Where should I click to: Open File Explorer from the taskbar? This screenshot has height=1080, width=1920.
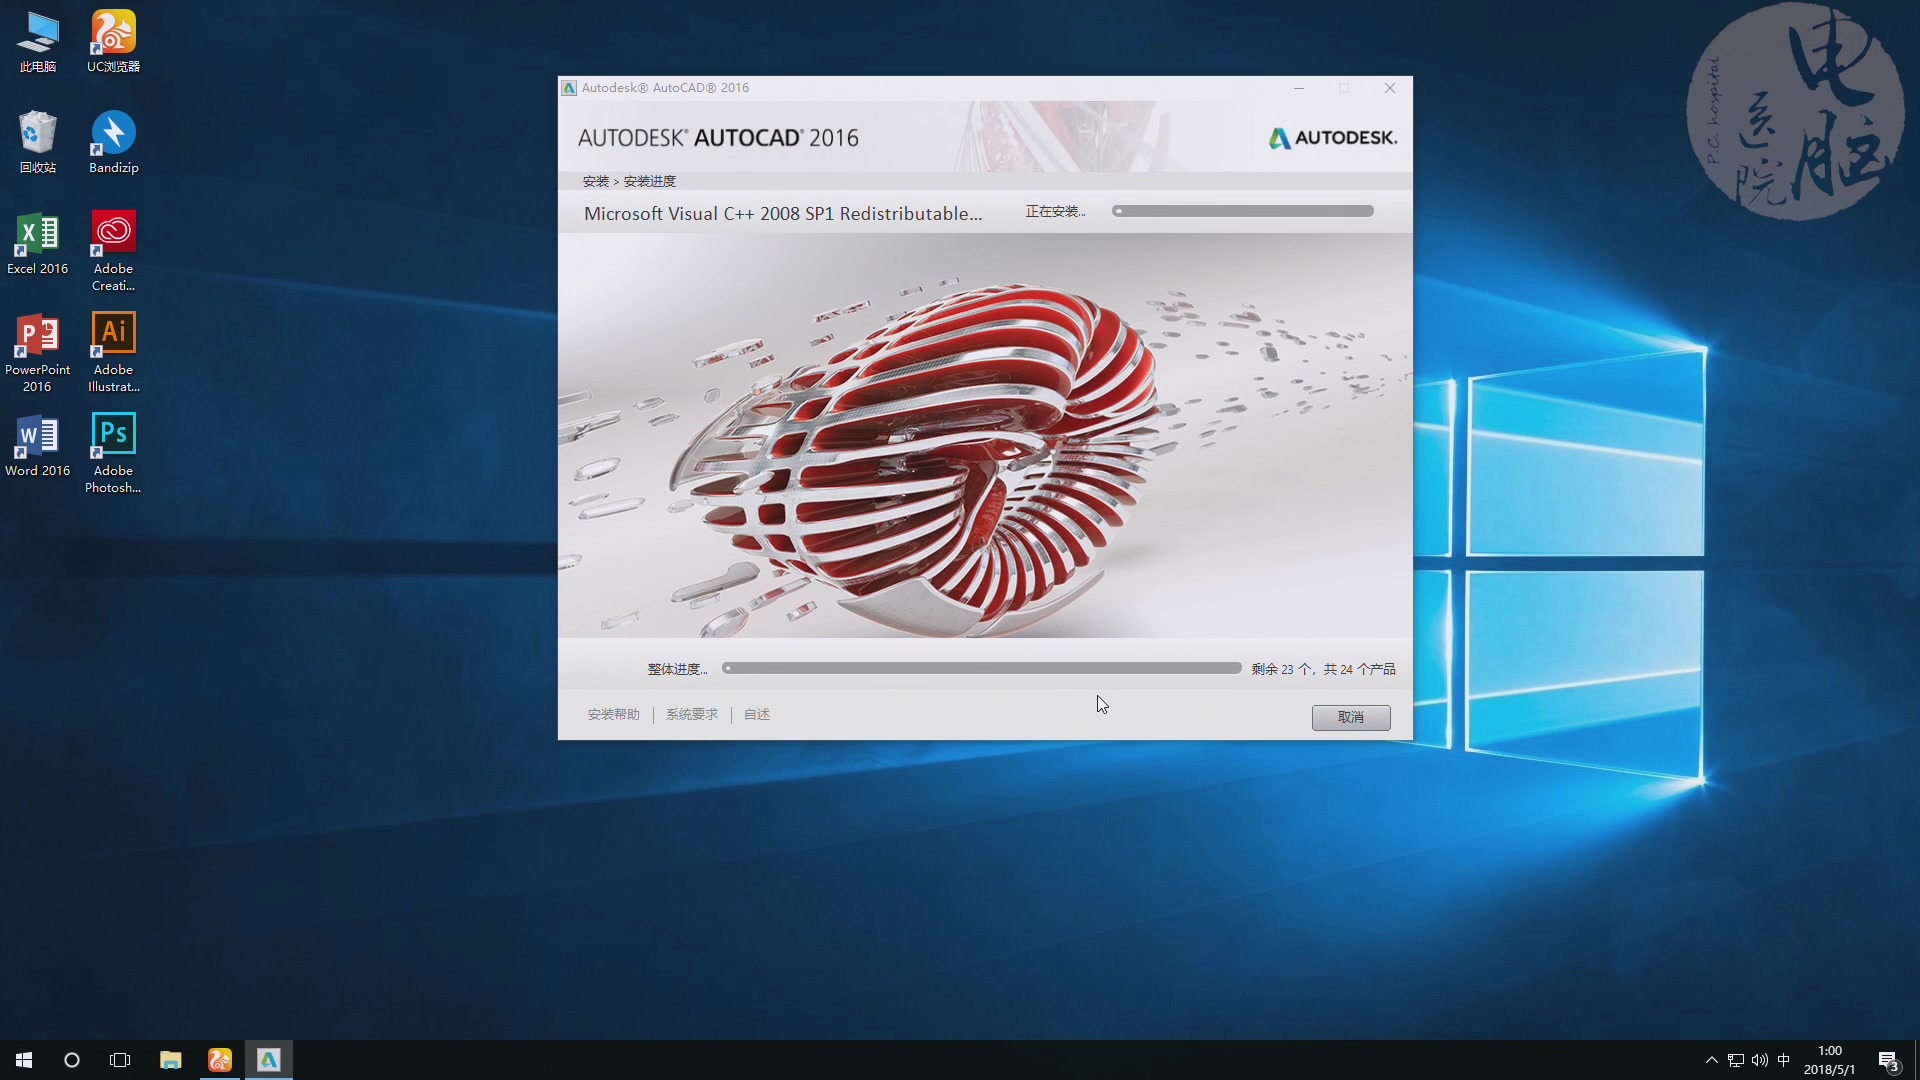170,1060
